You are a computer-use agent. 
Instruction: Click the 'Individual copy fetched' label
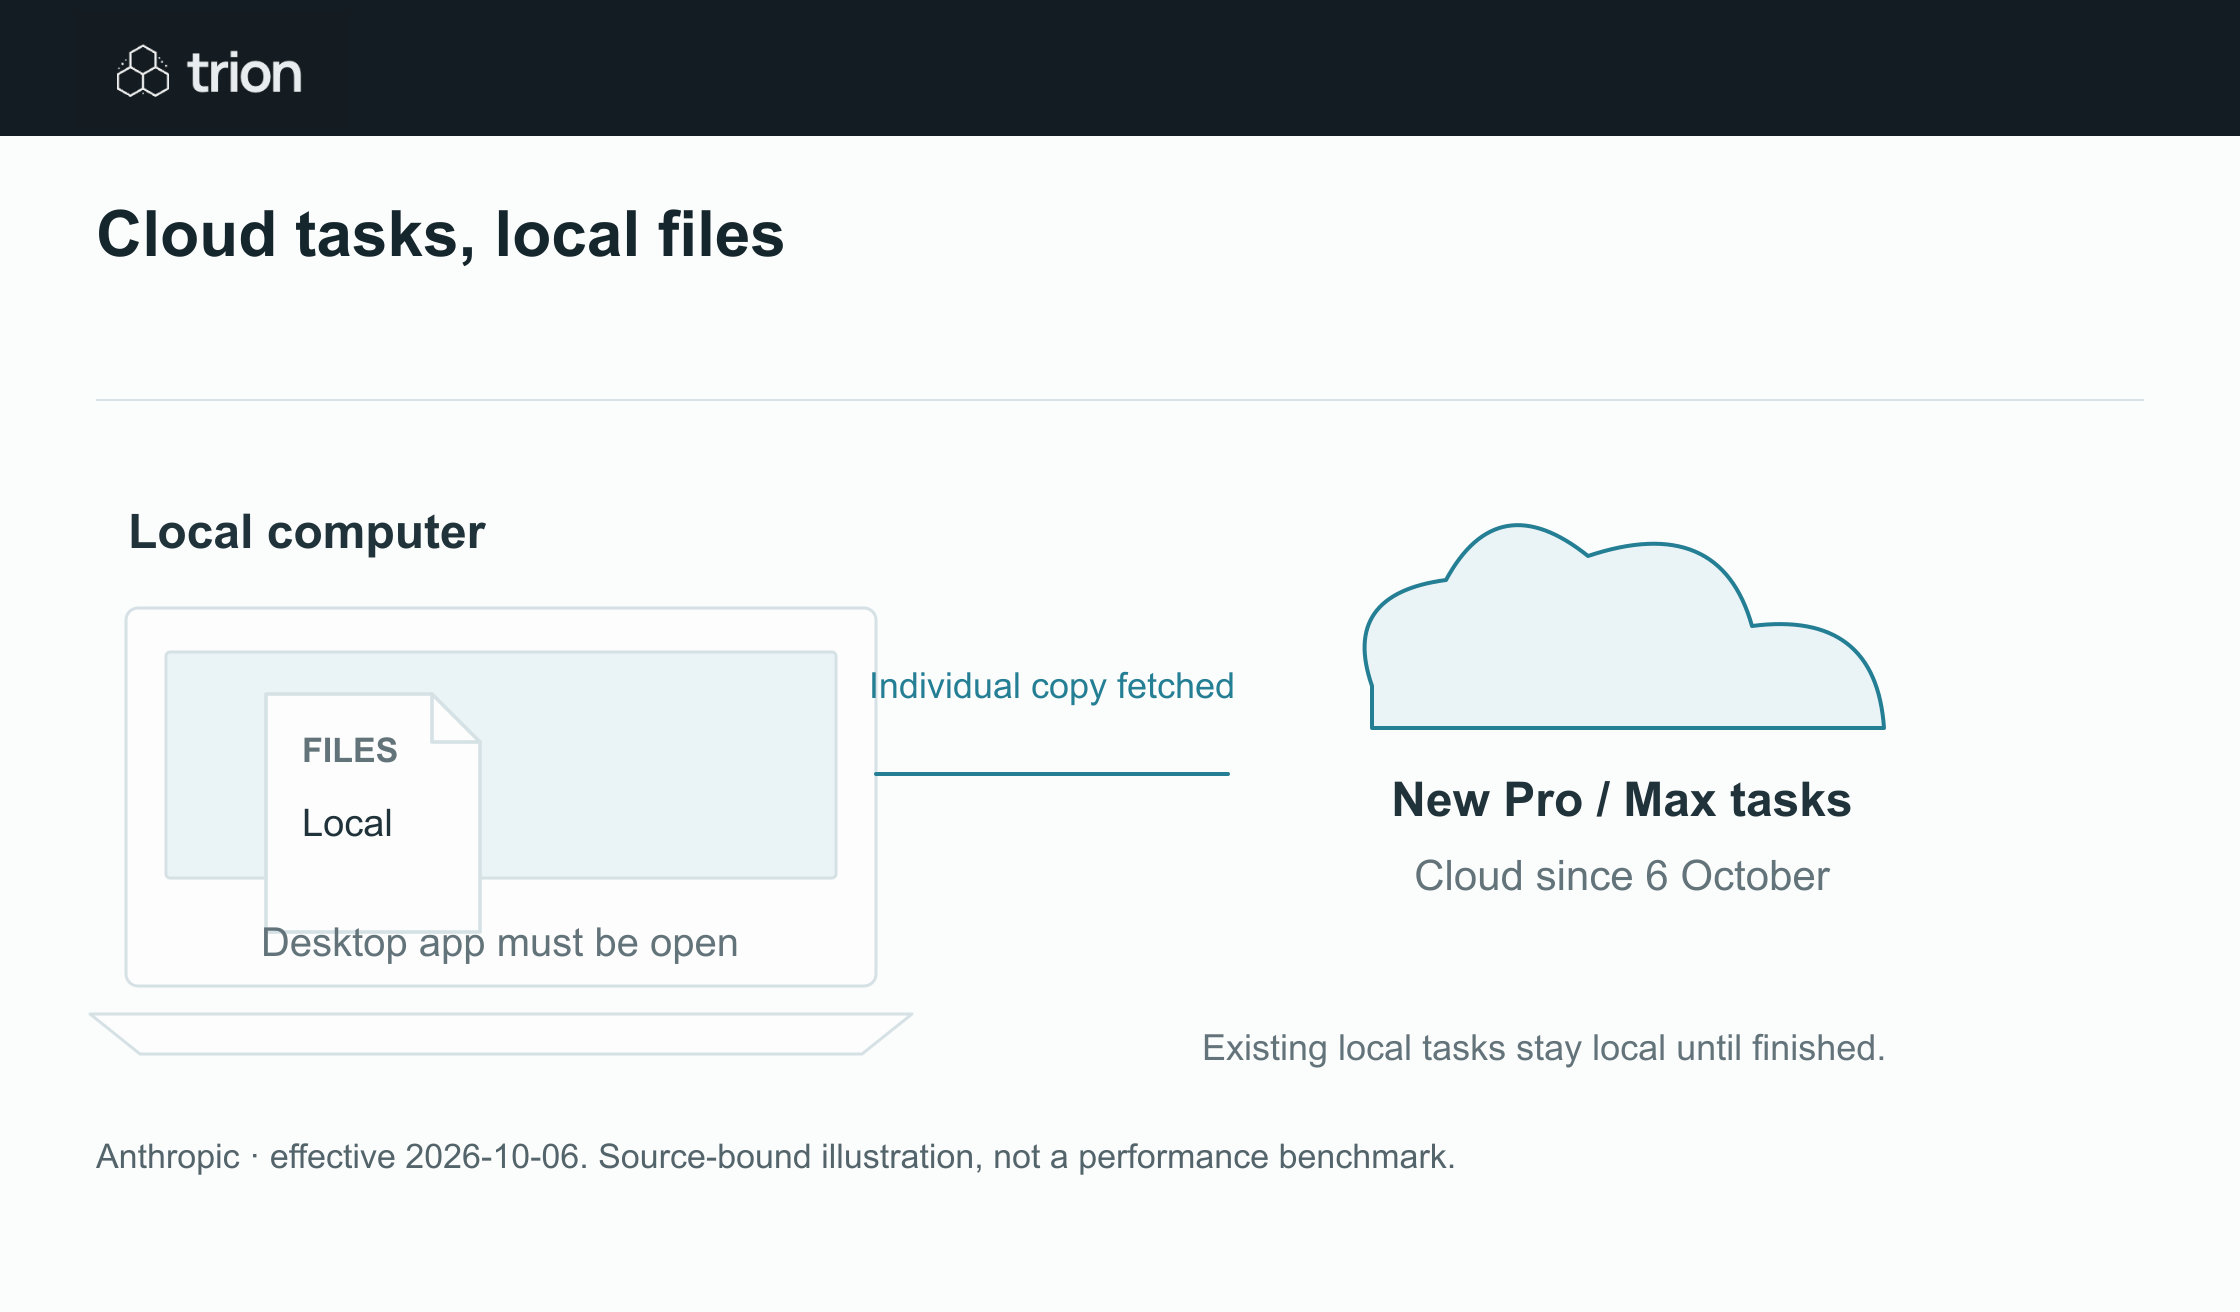(x=1052, y=686)
